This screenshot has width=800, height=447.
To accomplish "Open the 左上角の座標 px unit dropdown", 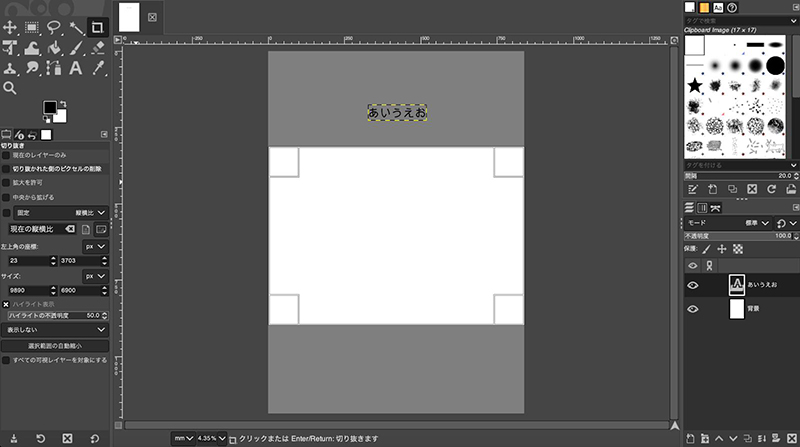I will pos(95,246).
